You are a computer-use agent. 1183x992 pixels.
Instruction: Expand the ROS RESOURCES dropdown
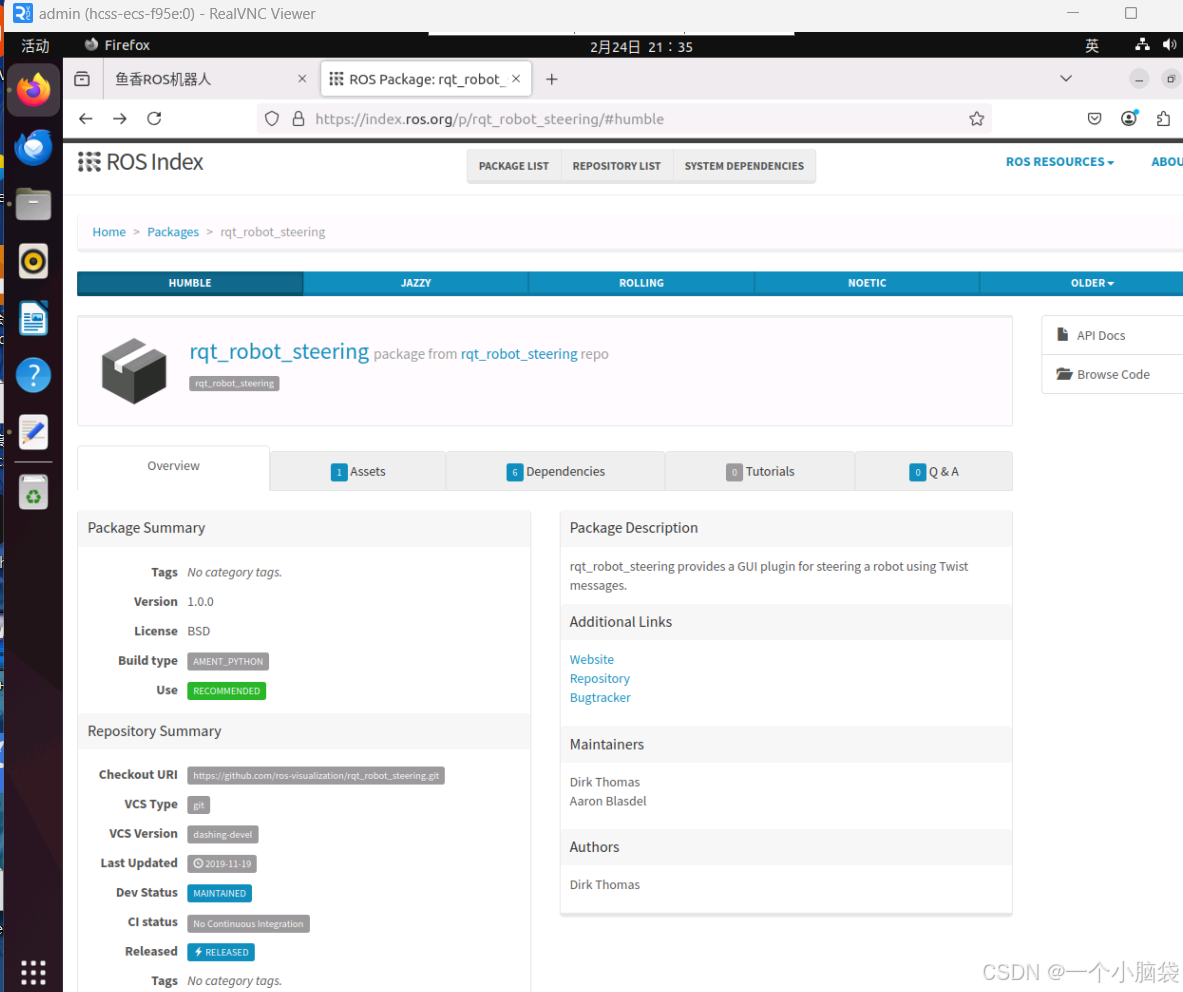pyautogui.click(x=1059, y=161)
